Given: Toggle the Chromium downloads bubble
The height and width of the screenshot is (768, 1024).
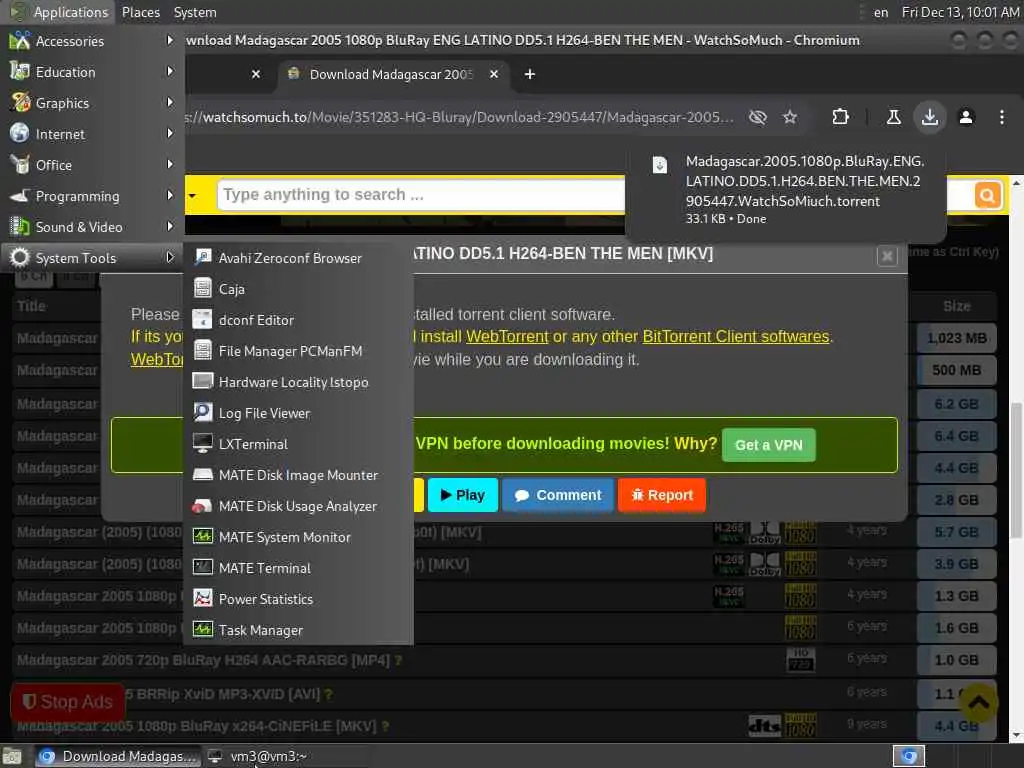Looking at the screenshot, I should pos(930,117).
